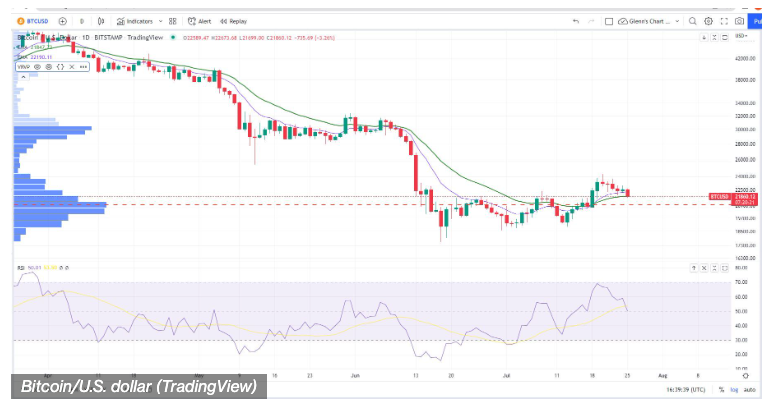769x408 pixels.
Task: Collapse the indicator legend chevron
Action: (x=23, y=77)
